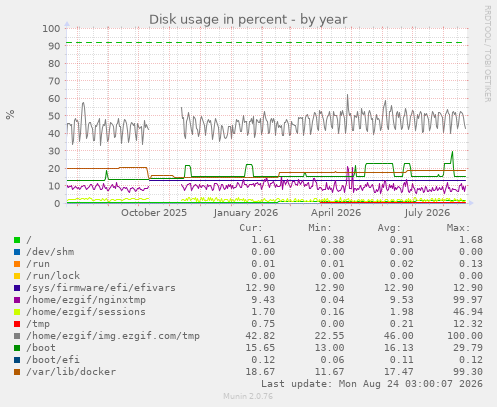497x407 pixels.
Task: Click the lime sessions legend swatch
Action: 17,312
